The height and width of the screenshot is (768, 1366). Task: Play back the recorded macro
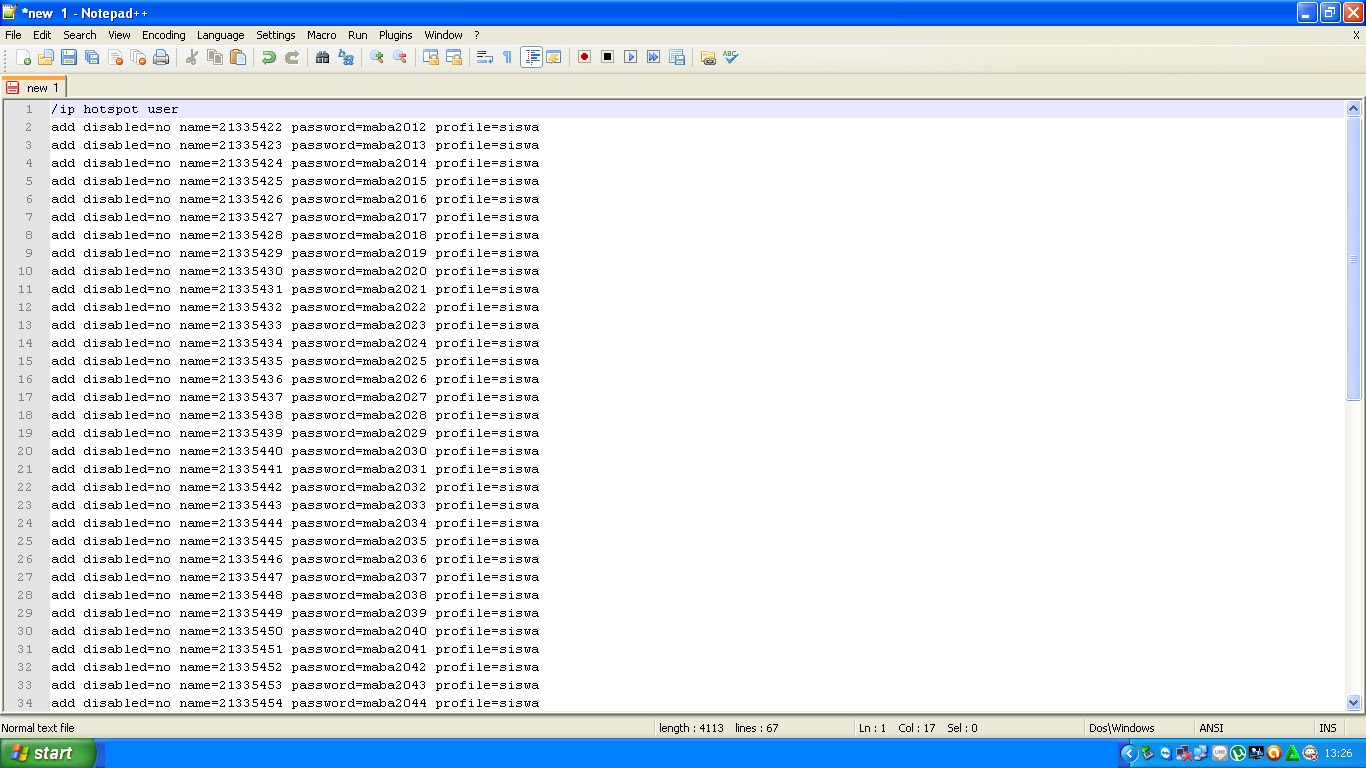point(630,58)
